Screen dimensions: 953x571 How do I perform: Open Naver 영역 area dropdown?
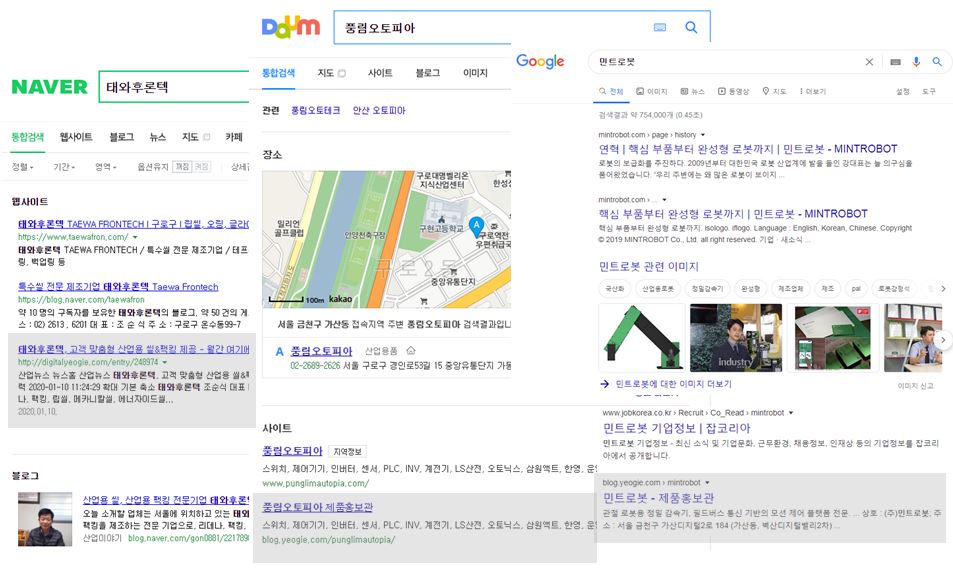click(105, 167)
